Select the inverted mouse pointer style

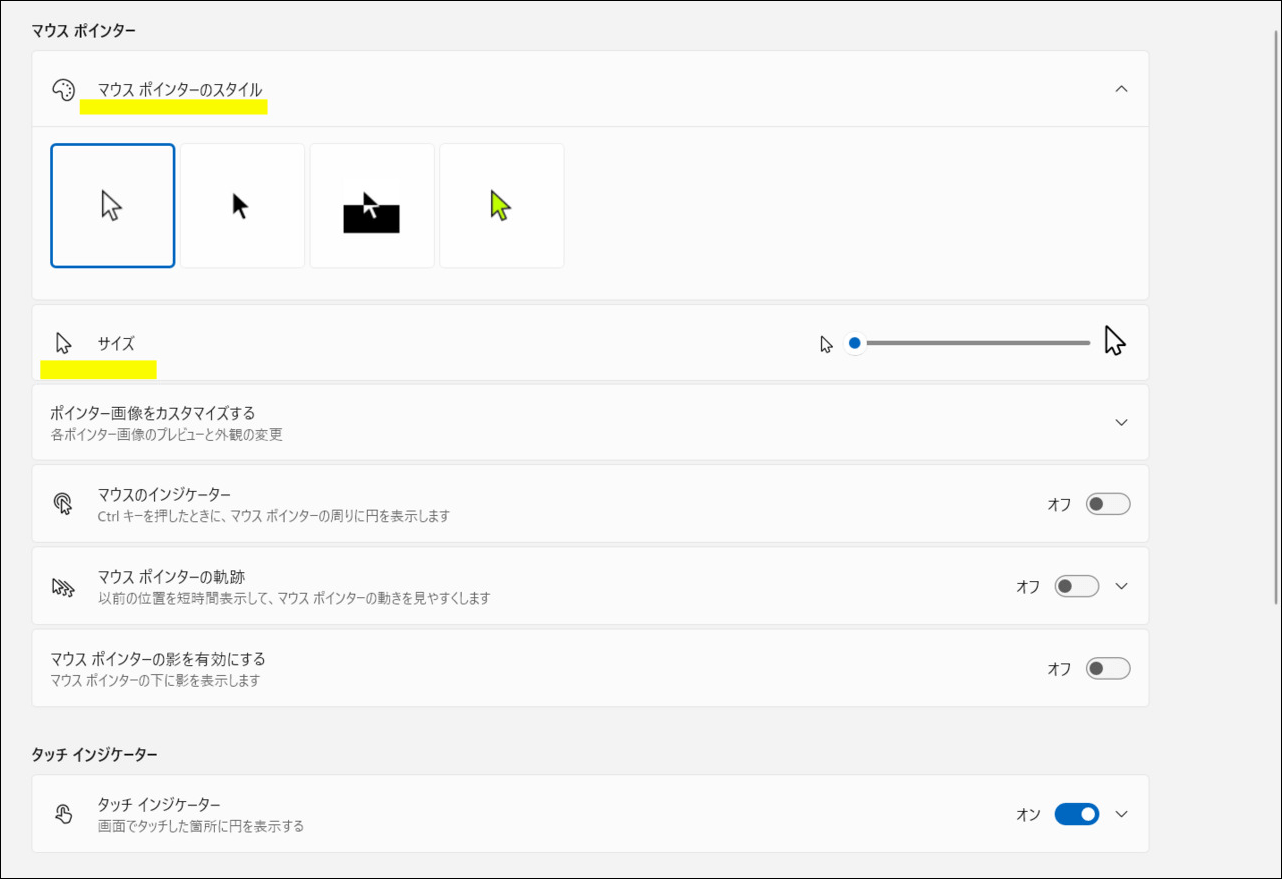(372, 206)
